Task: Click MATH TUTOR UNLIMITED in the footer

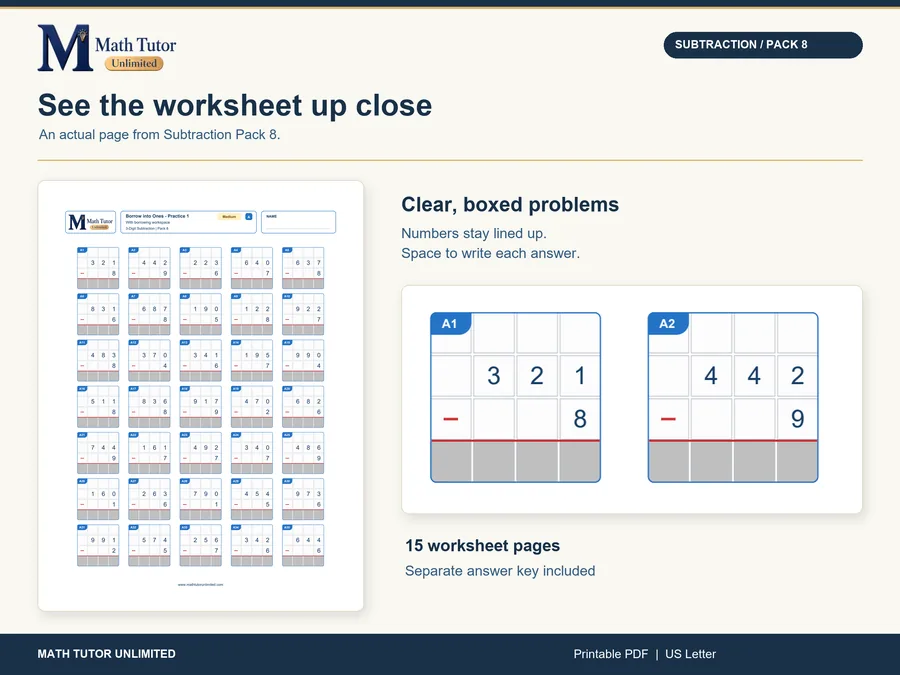Action: 107,654
